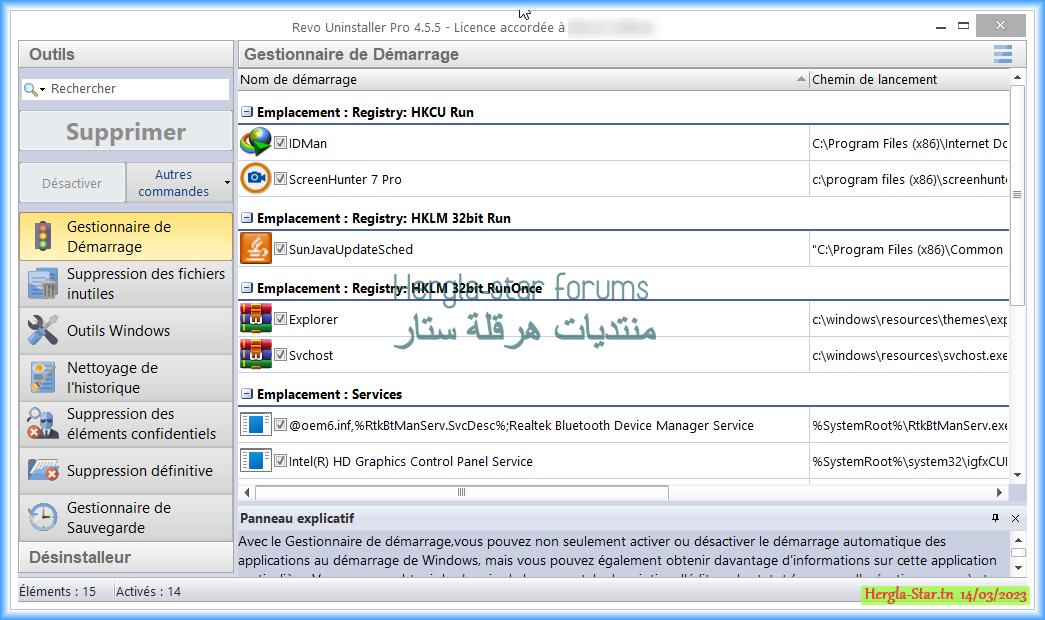
Task: Click the list horizontal scroll right arrow
Action: coord(999,493)
